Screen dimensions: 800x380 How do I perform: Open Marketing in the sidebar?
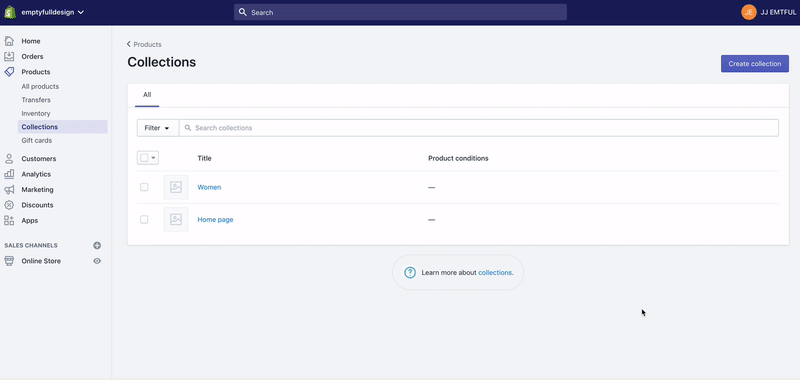pos(37,190)
